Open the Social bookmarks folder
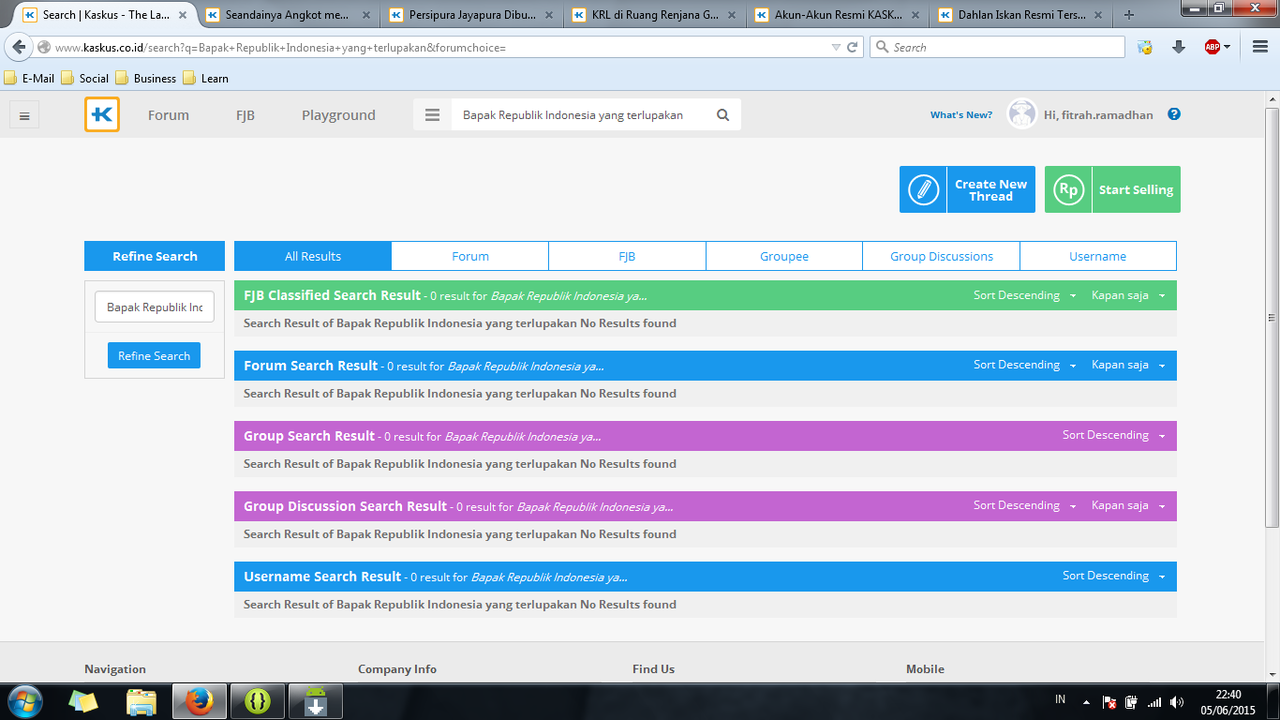 (85, 78)
